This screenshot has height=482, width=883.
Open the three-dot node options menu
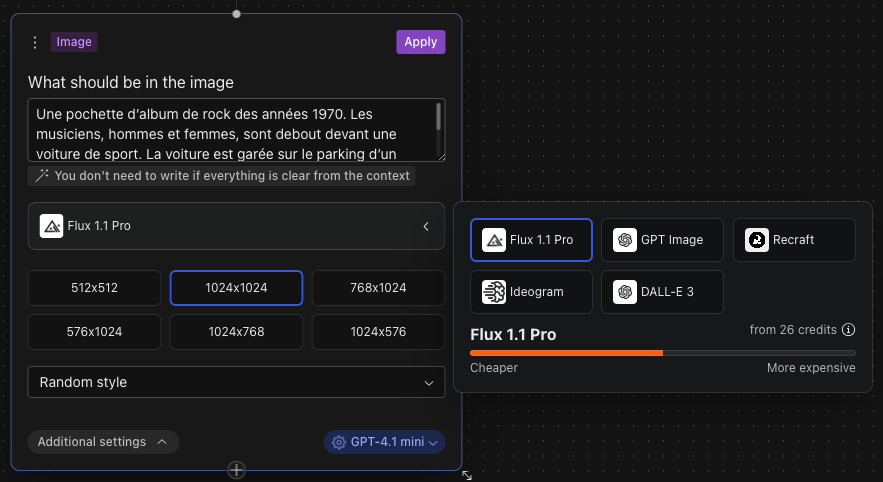[x=35, y=42]
